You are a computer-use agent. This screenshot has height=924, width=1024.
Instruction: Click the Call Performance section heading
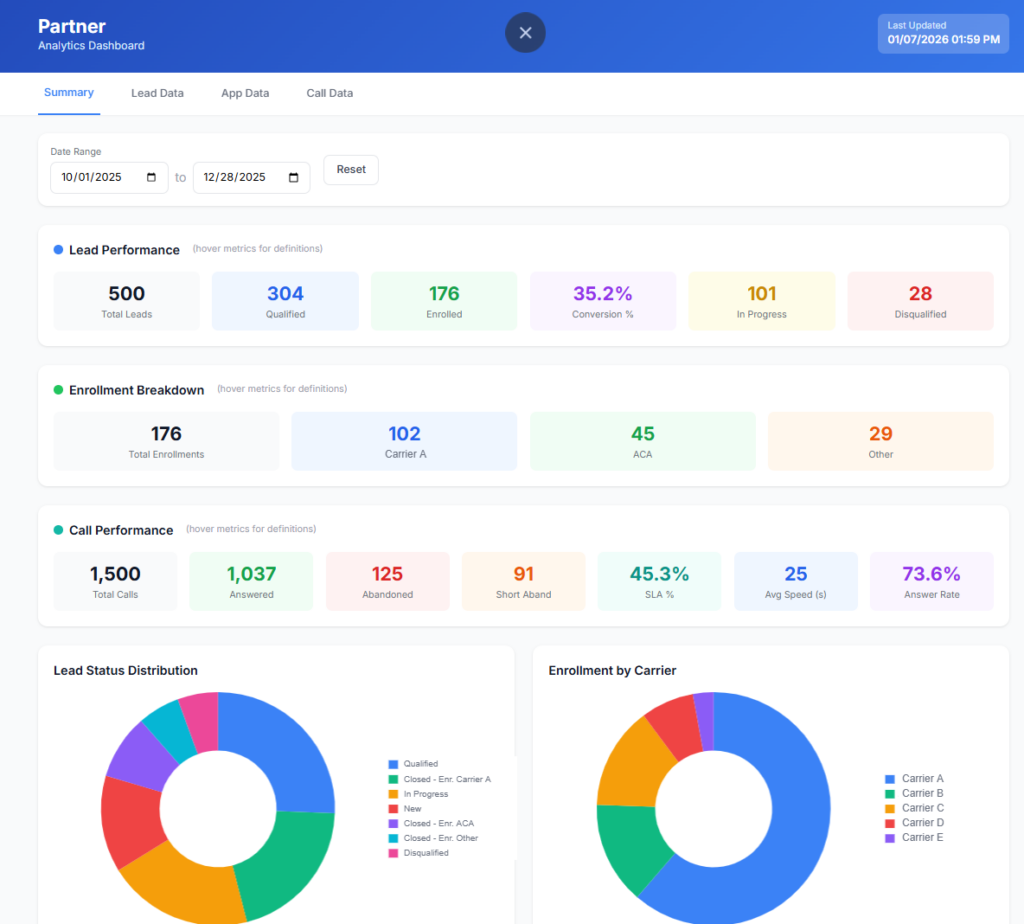121,530
